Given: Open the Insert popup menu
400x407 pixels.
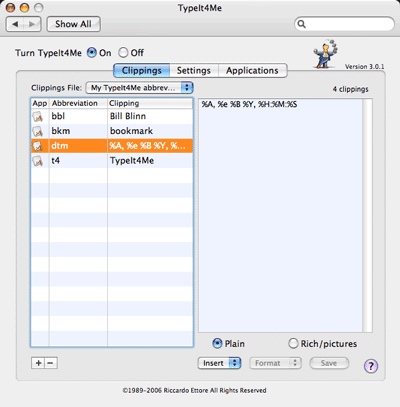Looking at the screenshot, I should (x=219, y=363).
